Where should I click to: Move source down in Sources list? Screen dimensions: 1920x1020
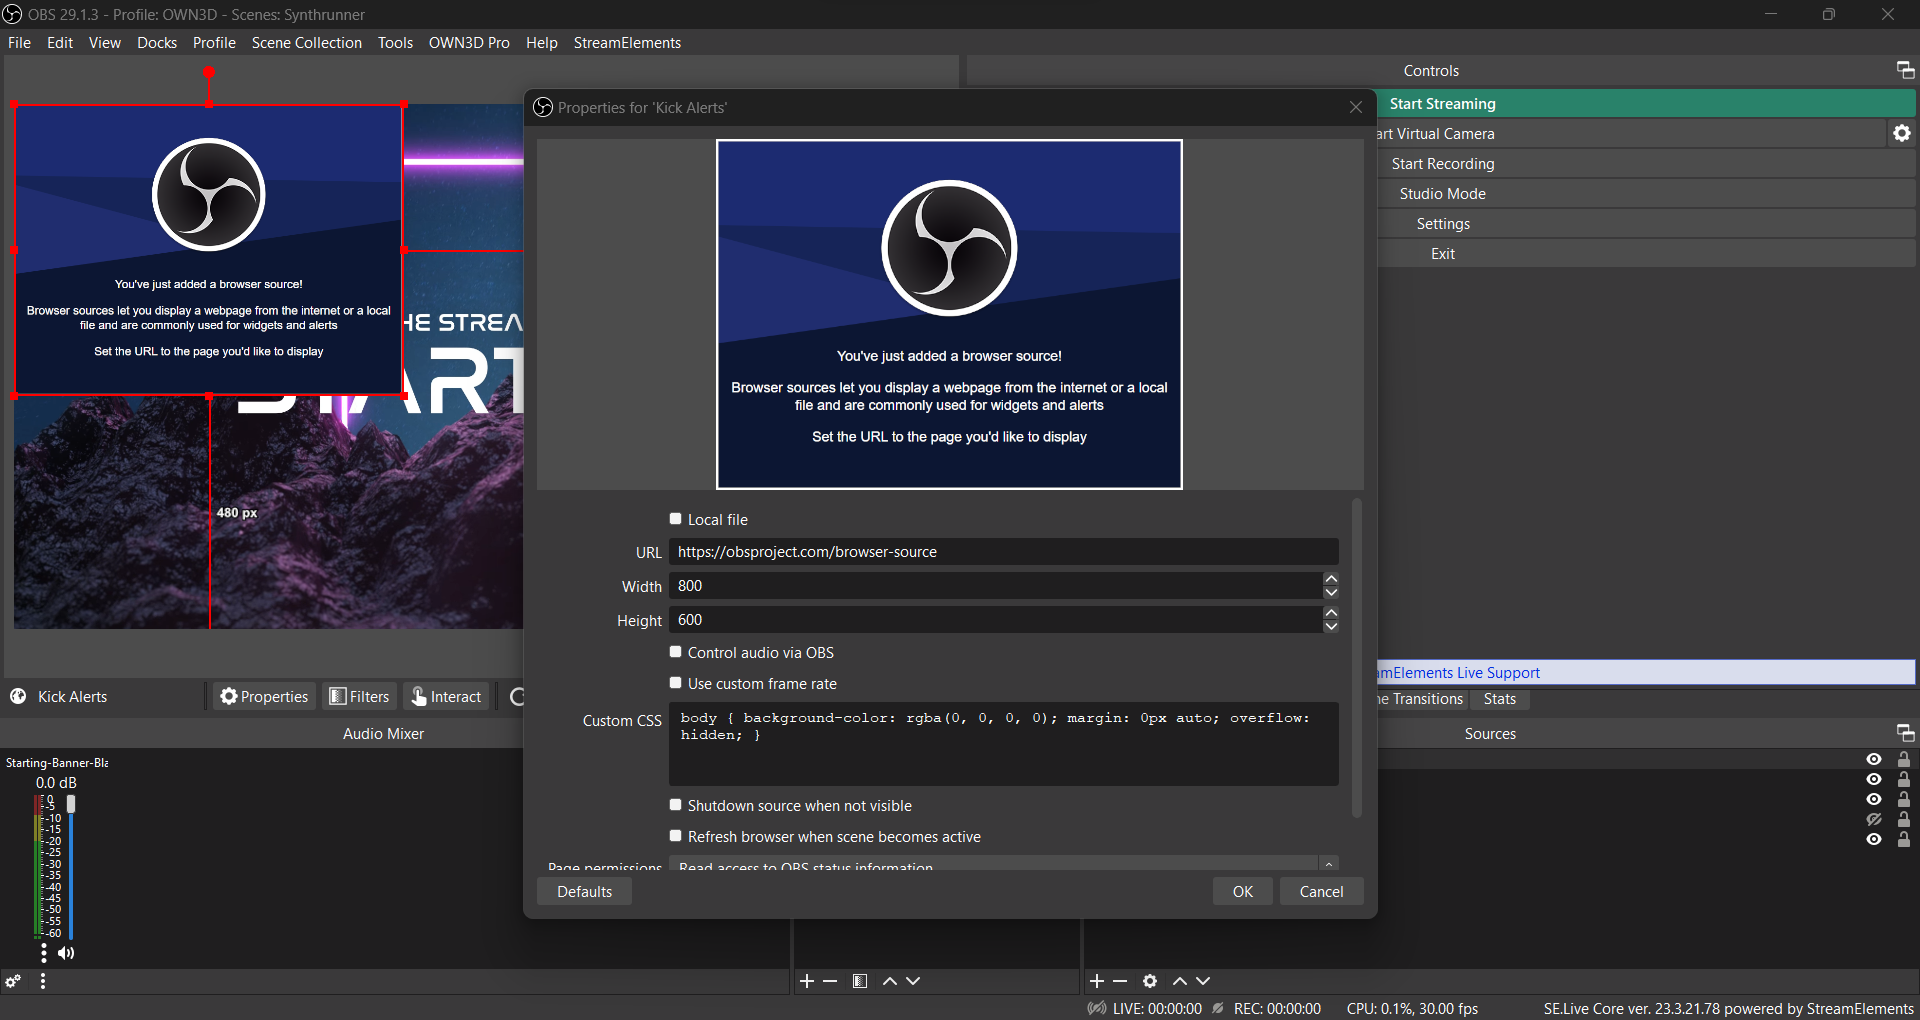click(x=1203, y=981)
